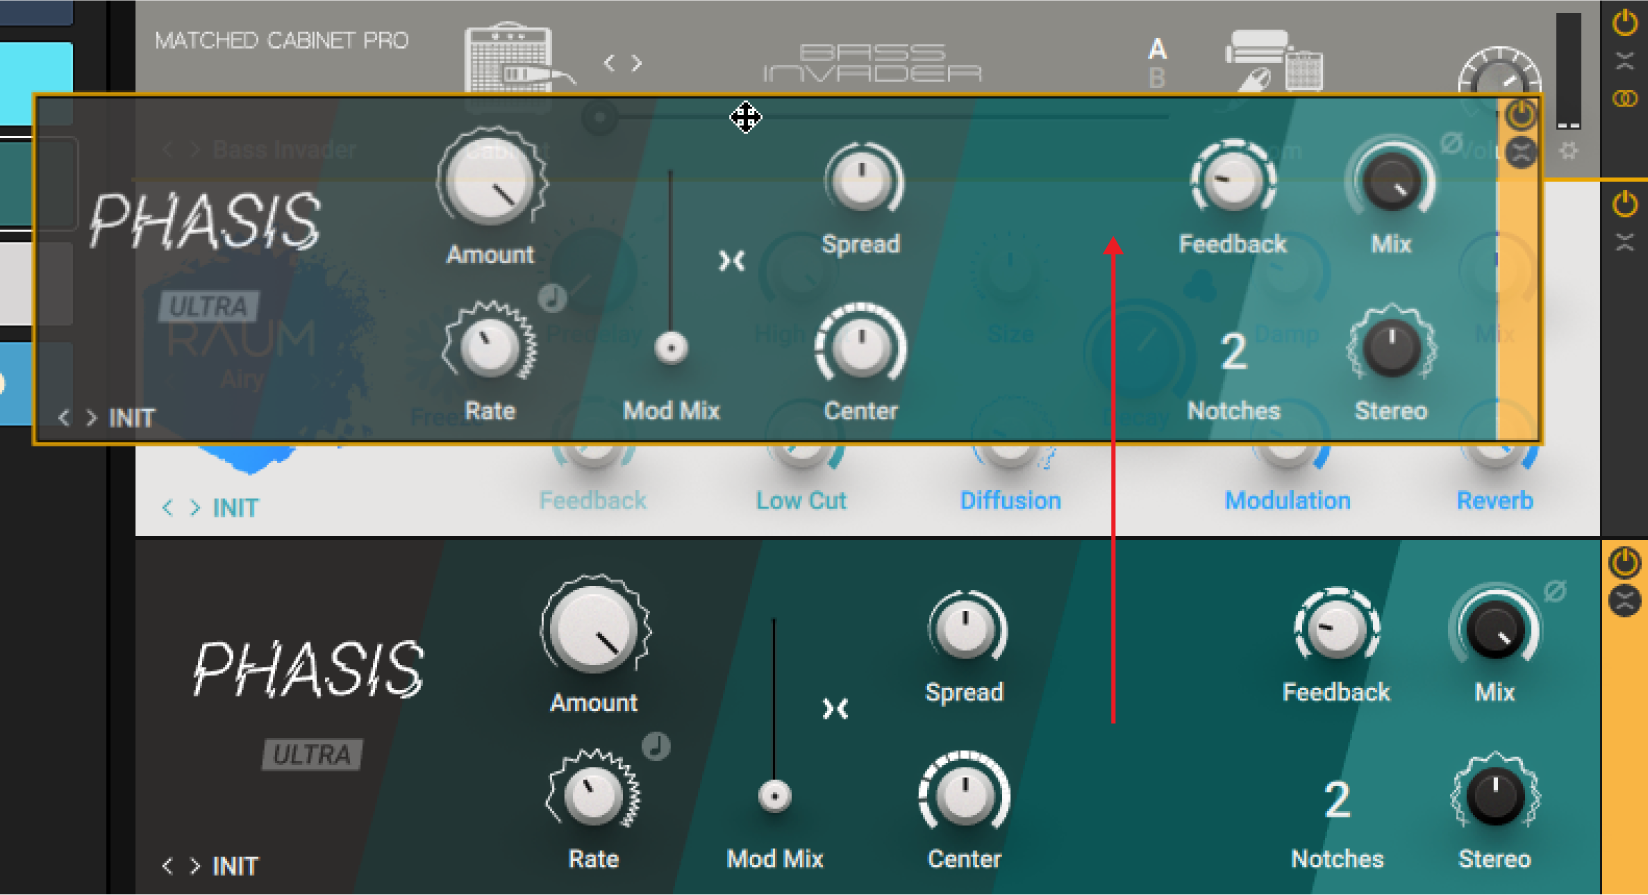Click the Stereo knob in the dragged Phasis module
1648x895 pixels.
click(1391, 349)
